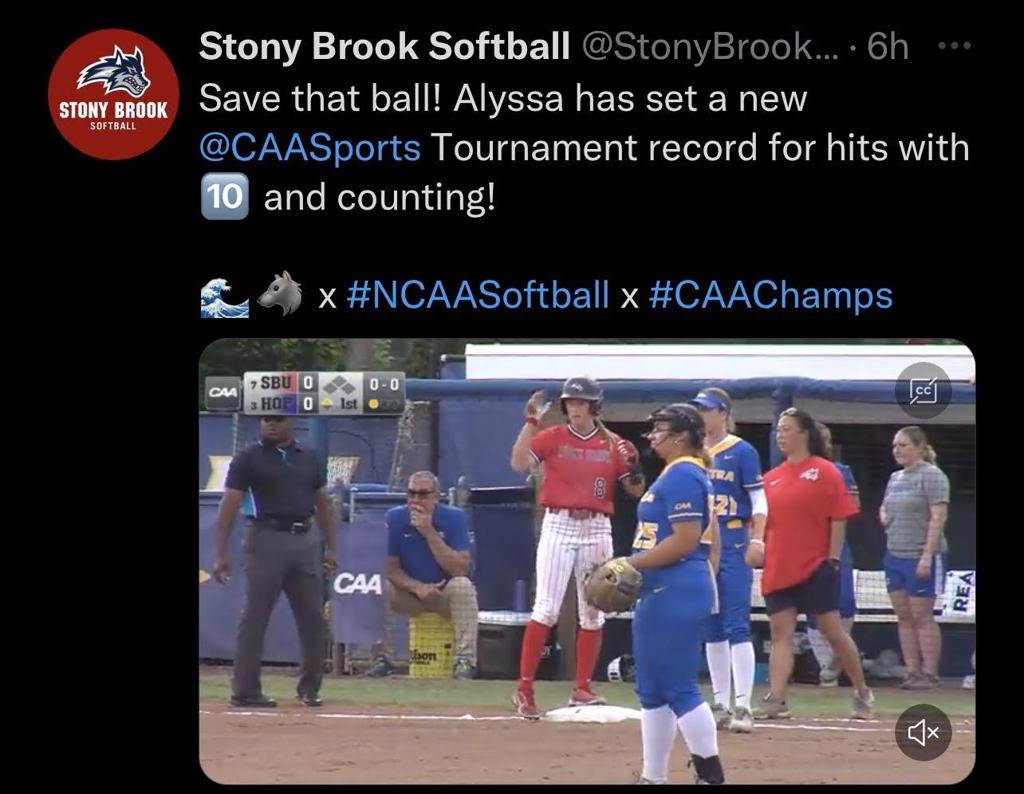
Task: Click the wave emoji in the tweet
Action: (225, 296)
